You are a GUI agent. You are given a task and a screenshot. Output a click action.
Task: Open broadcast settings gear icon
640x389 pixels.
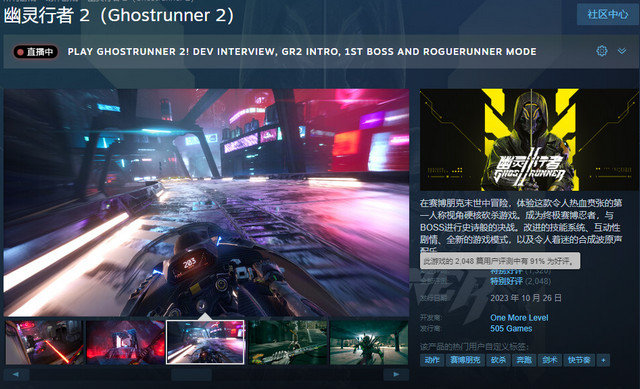602,51
